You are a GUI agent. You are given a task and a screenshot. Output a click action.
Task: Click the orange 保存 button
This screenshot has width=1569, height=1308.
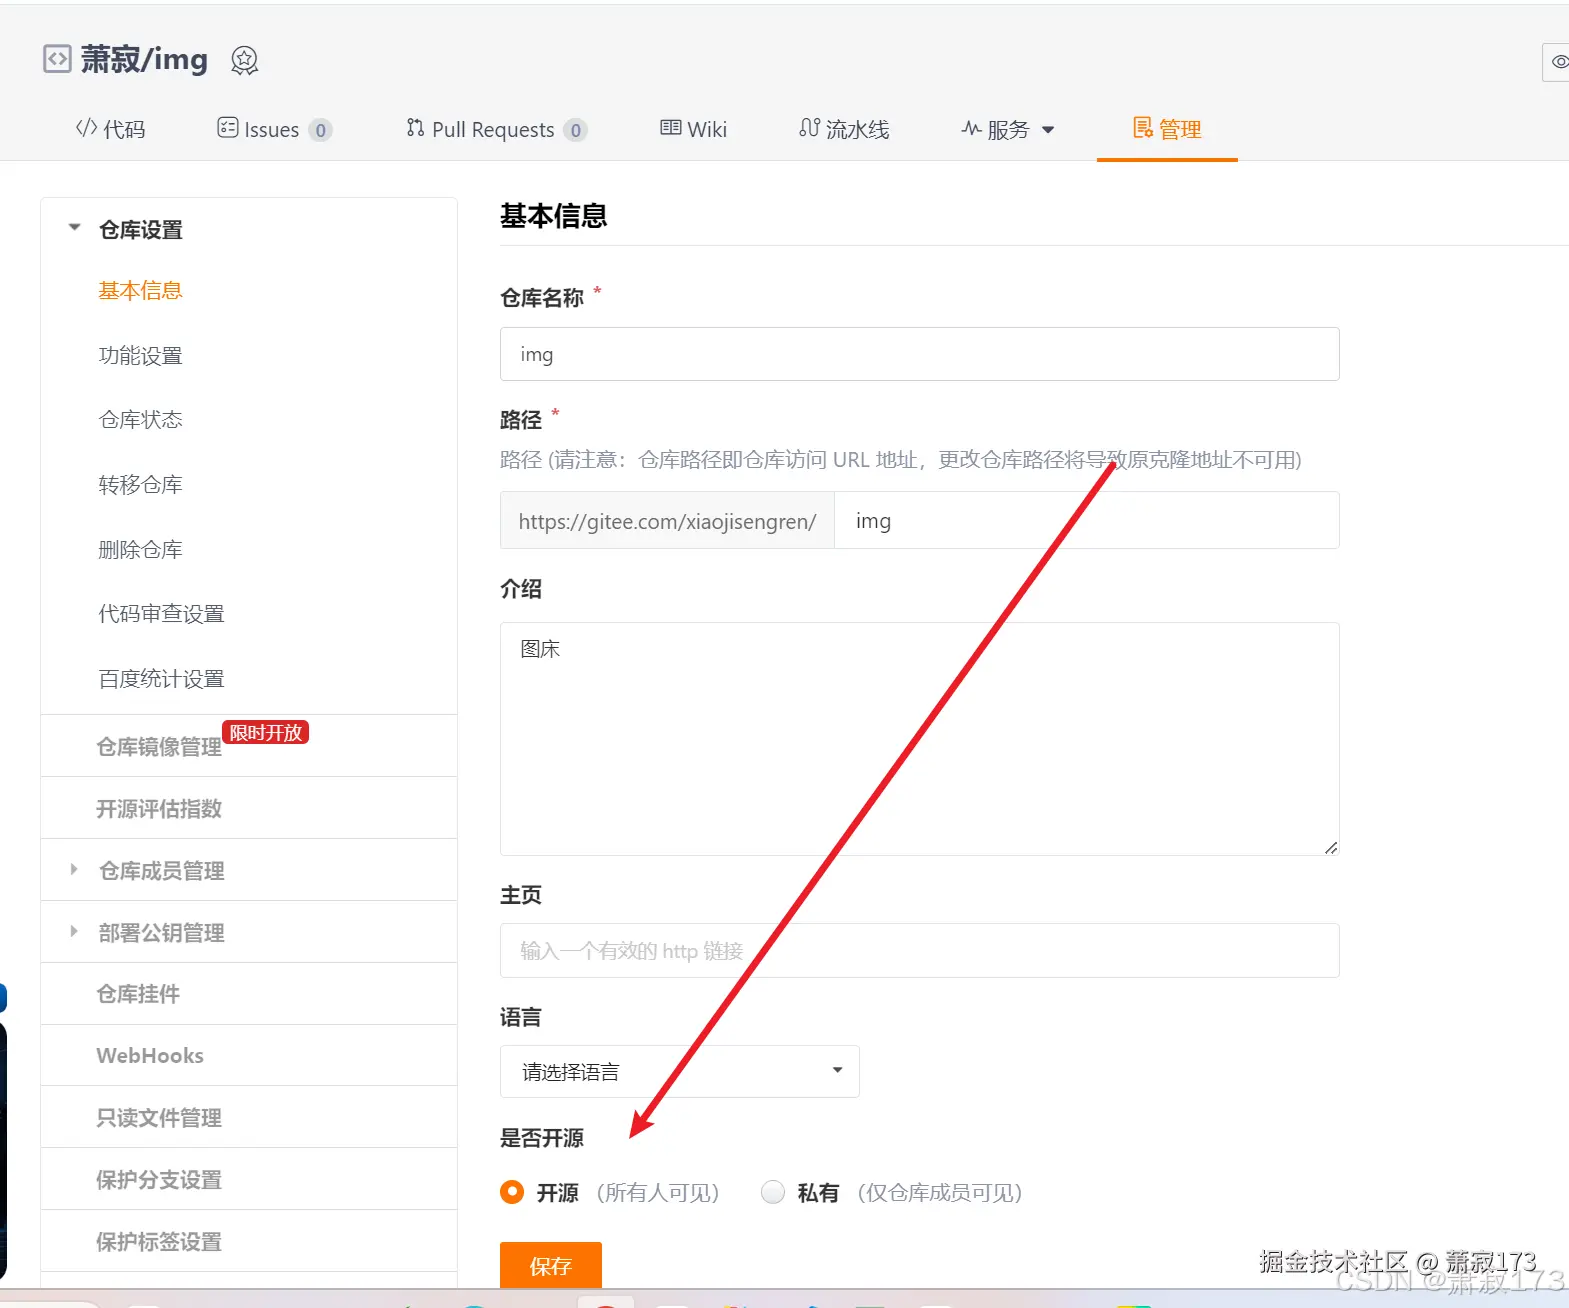point(551,1266)
